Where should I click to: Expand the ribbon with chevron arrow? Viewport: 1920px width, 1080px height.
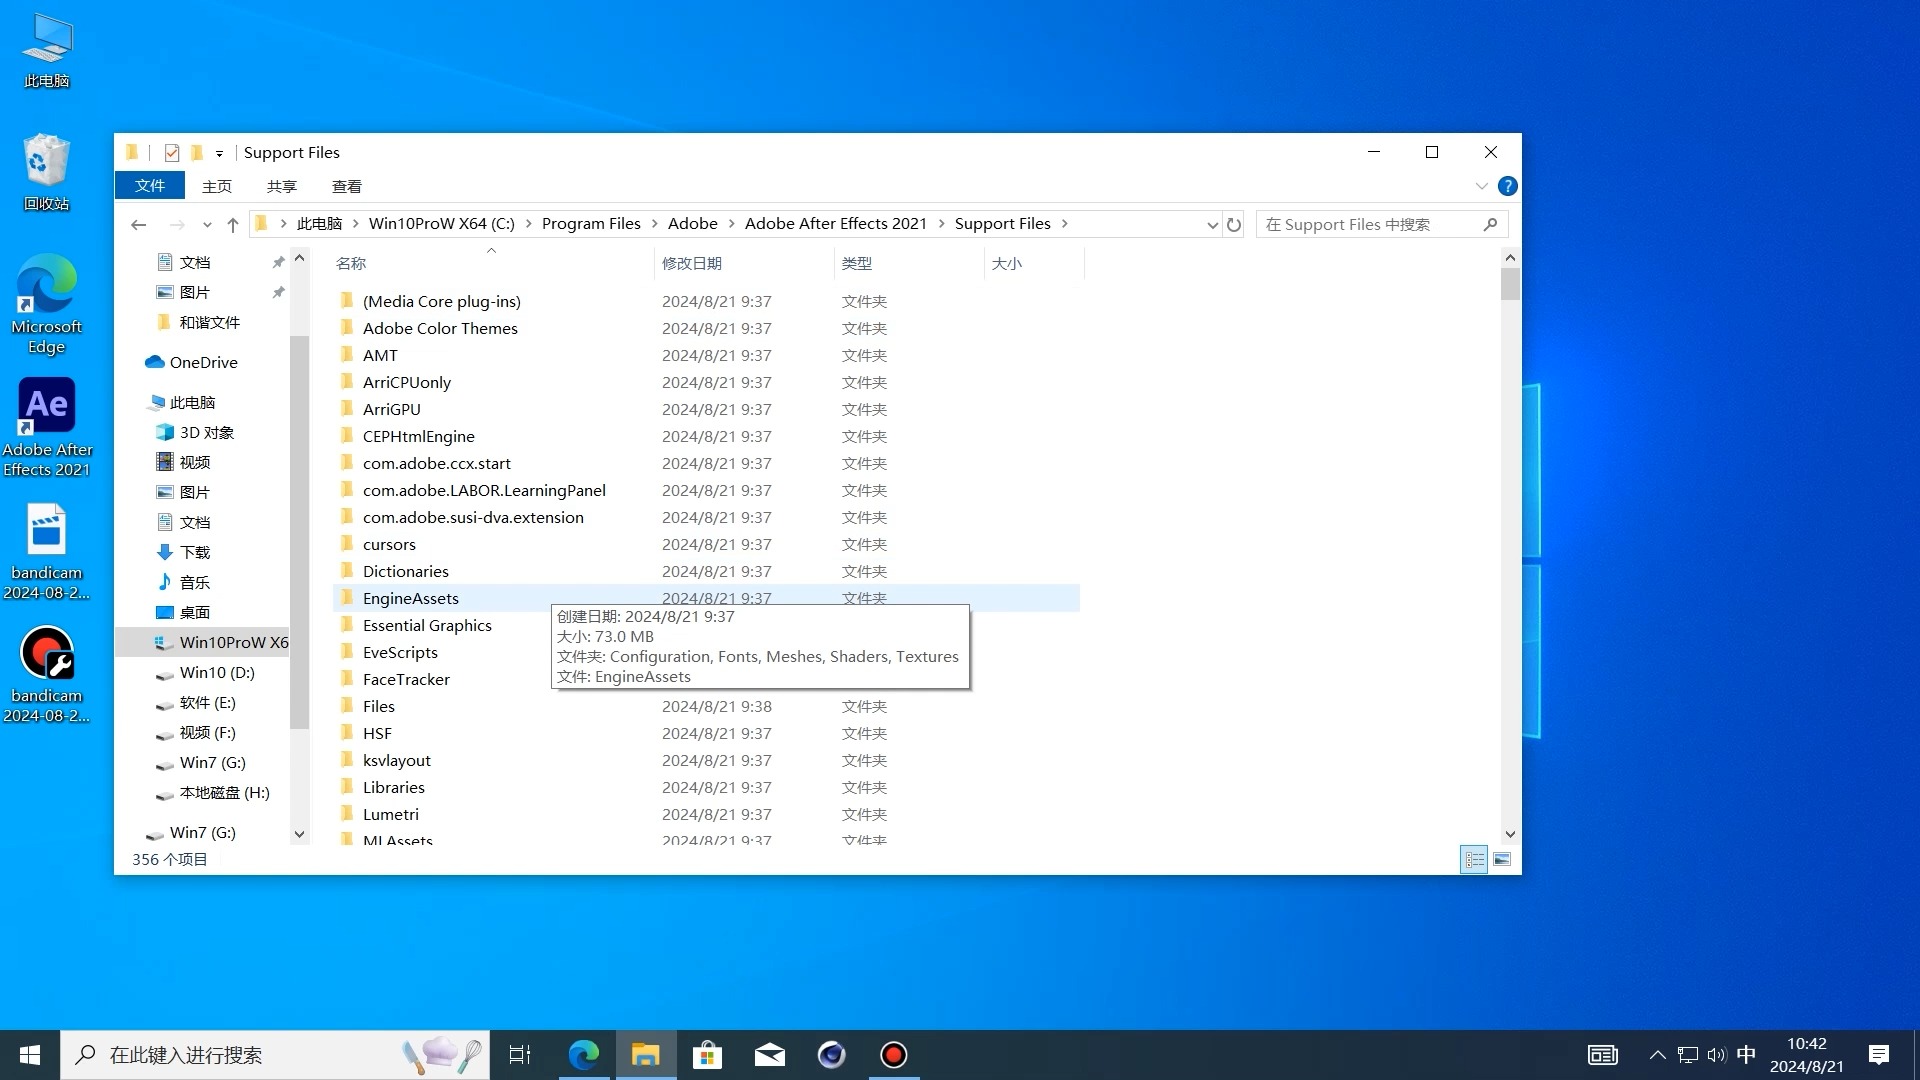[x=1481, y=186]
